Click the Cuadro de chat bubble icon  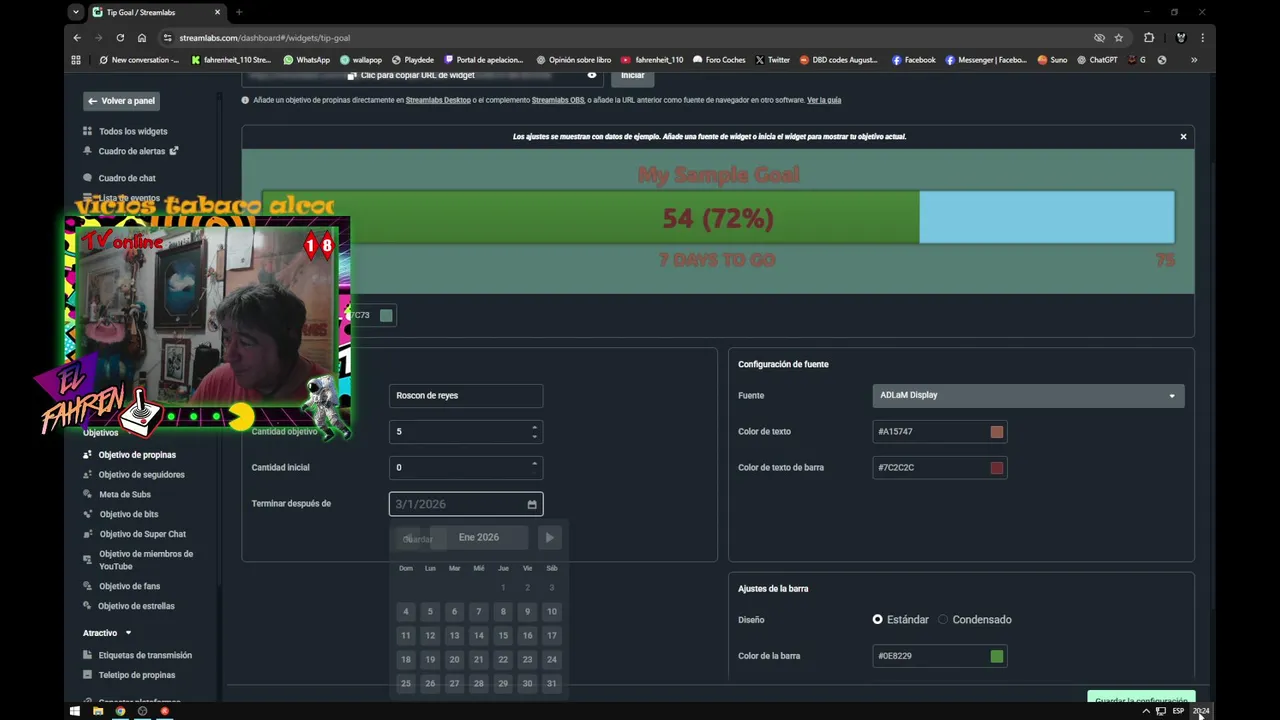coord(87,178)
